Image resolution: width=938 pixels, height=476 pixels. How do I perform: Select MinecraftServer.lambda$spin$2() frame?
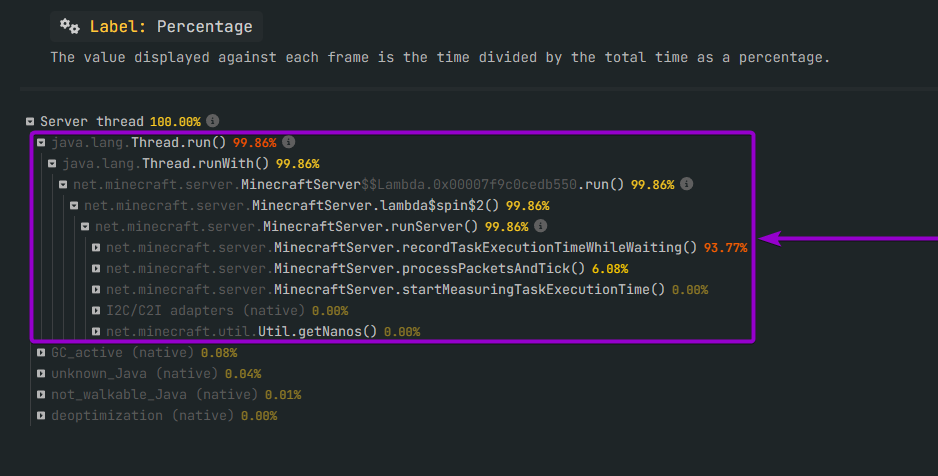pos(292,206)
